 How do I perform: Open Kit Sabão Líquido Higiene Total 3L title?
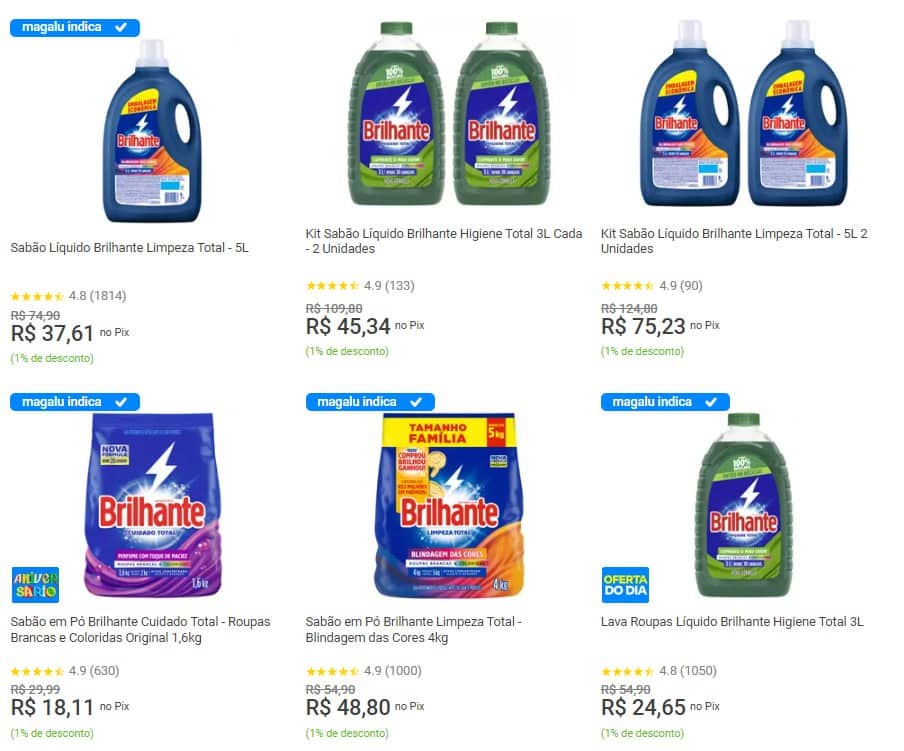pyautogui.click(x=444, y=241)
